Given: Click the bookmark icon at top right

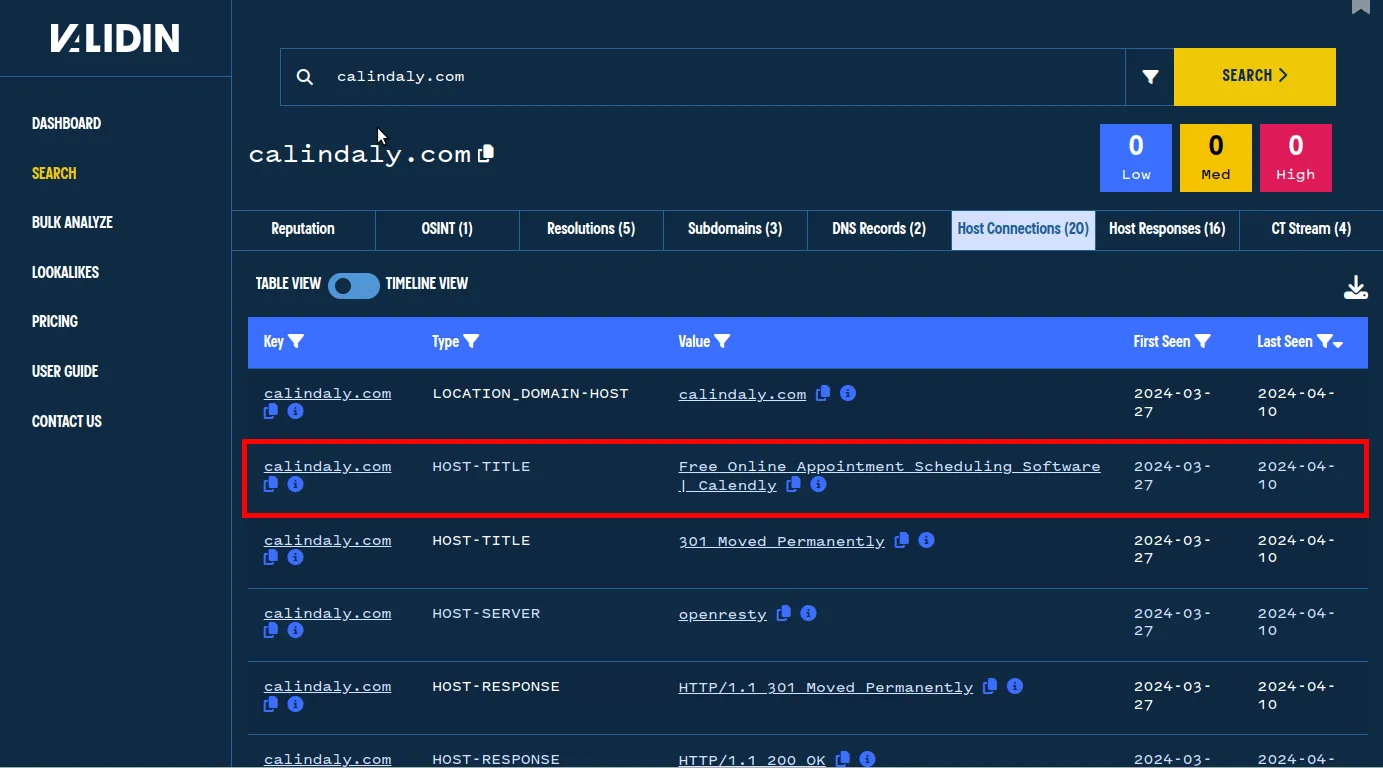Looking at the screenshot, I should click(1360, 6).
